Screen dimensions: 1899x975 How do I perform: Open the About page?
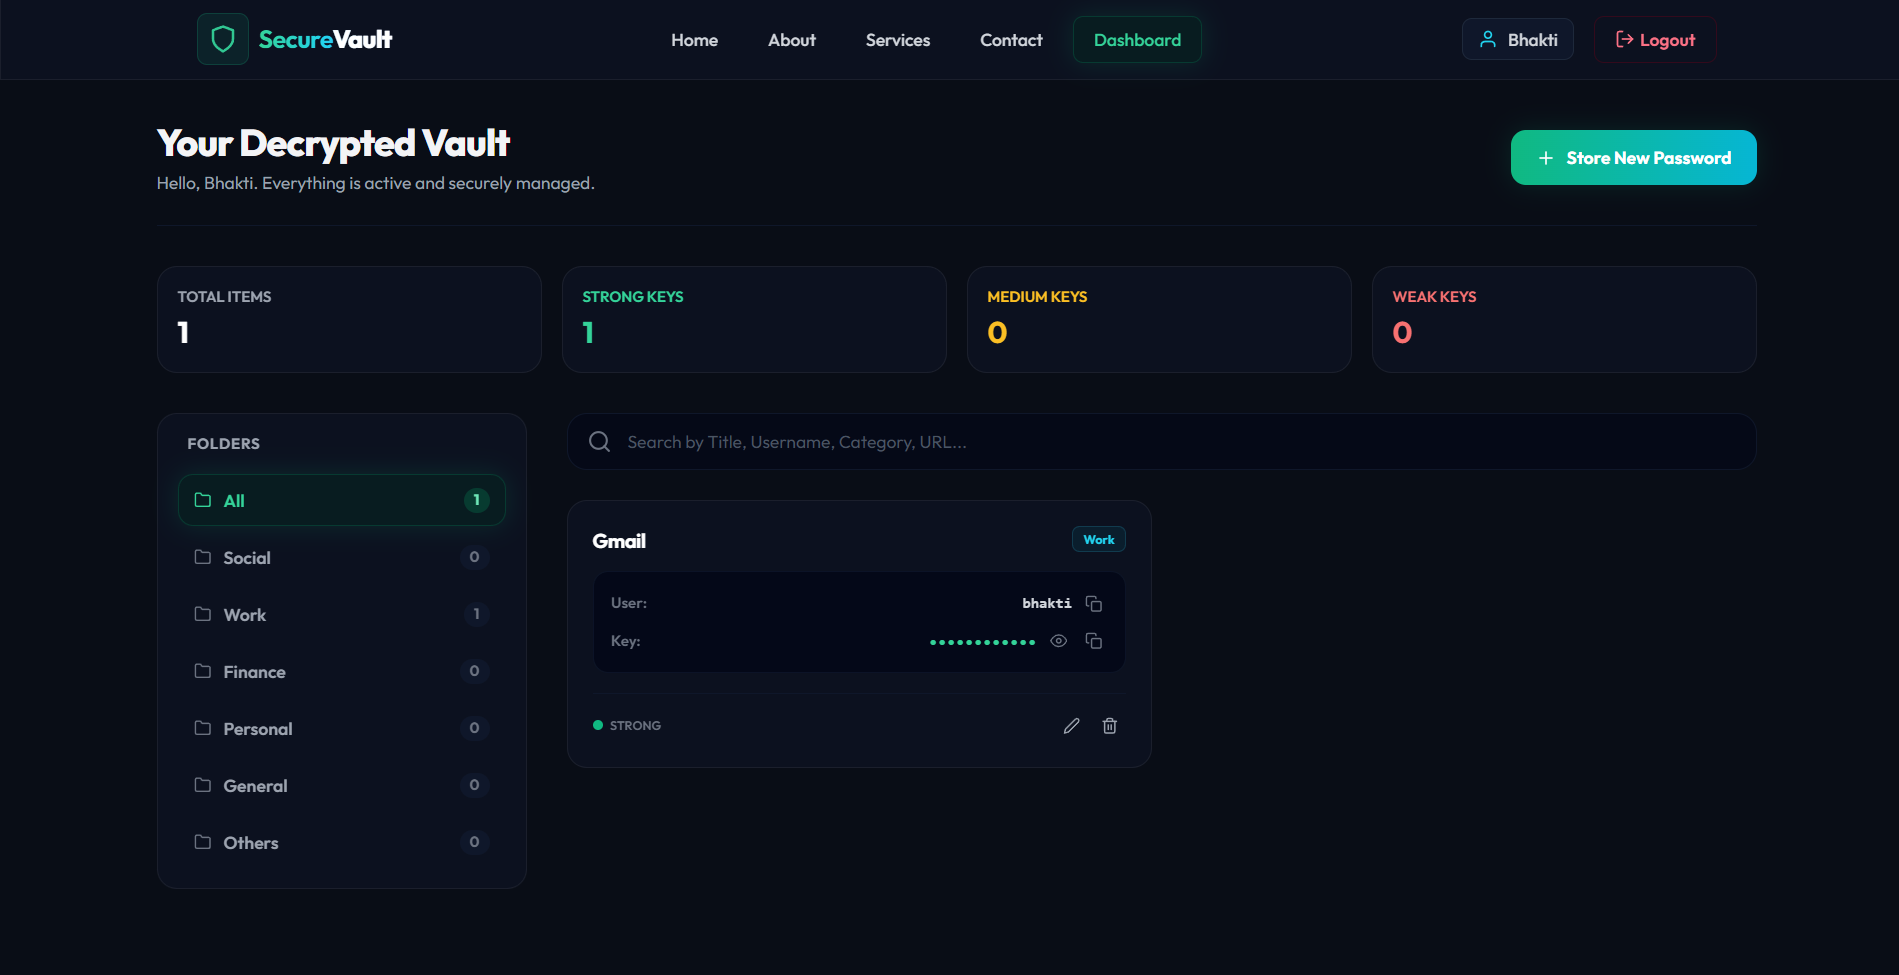792,40
